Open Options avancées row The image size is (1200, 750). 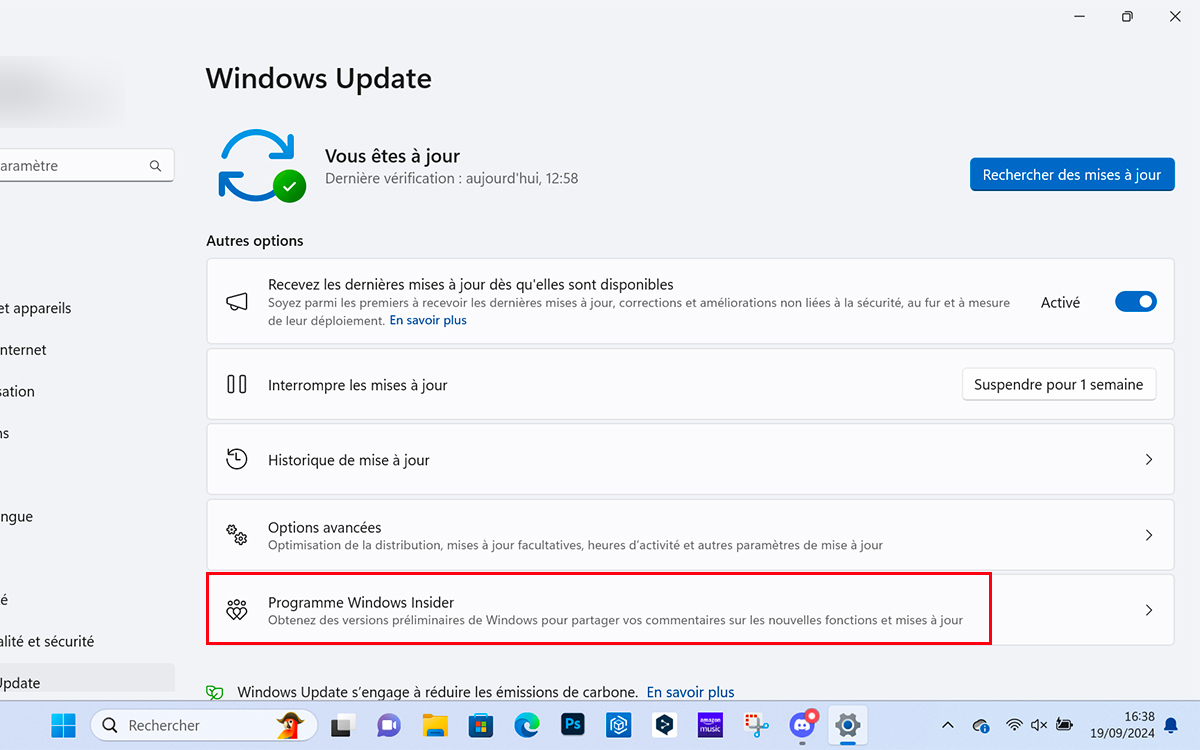pos(690,535)
